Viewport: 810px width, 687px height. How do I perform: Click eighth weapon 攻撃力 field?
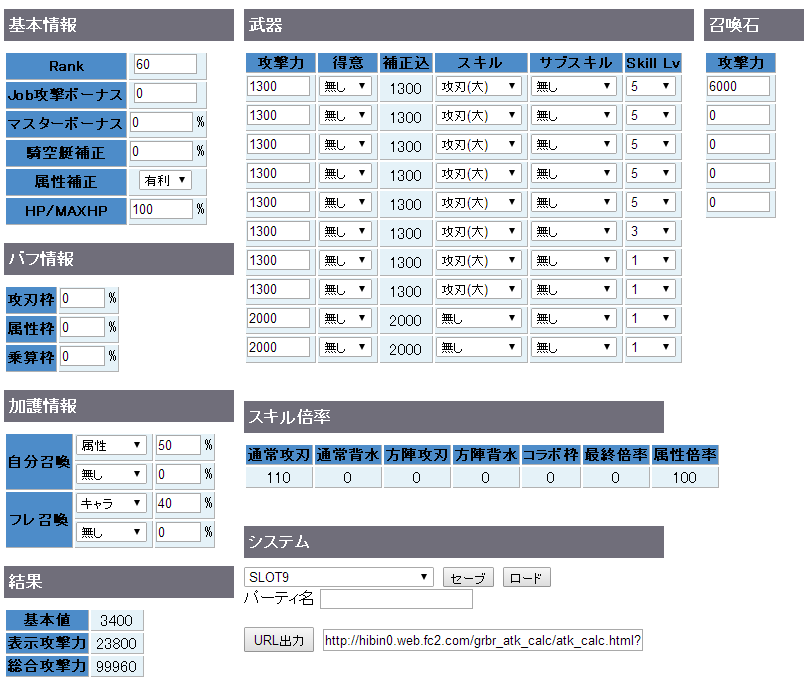click(279, 289)
